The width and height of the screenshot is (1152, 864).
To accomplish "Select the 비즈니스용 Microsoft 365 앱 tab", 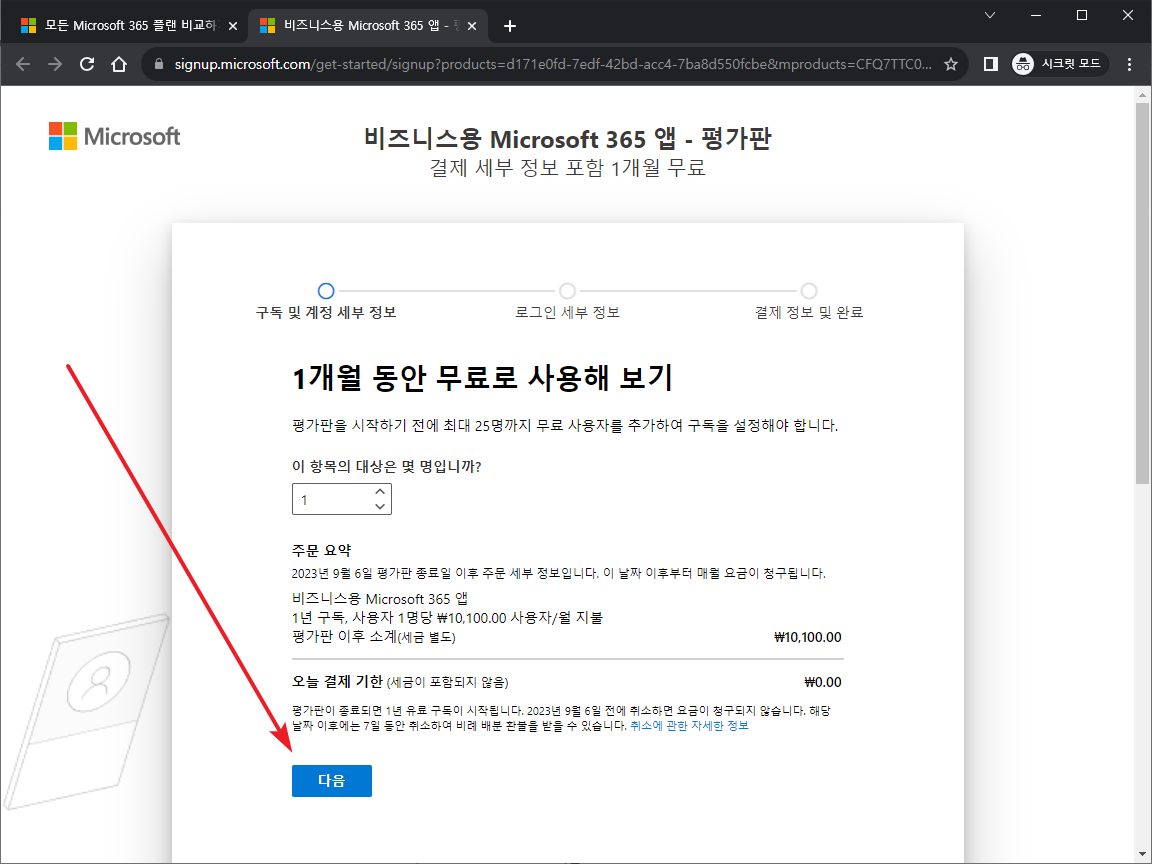I will (x=368, y=26).
